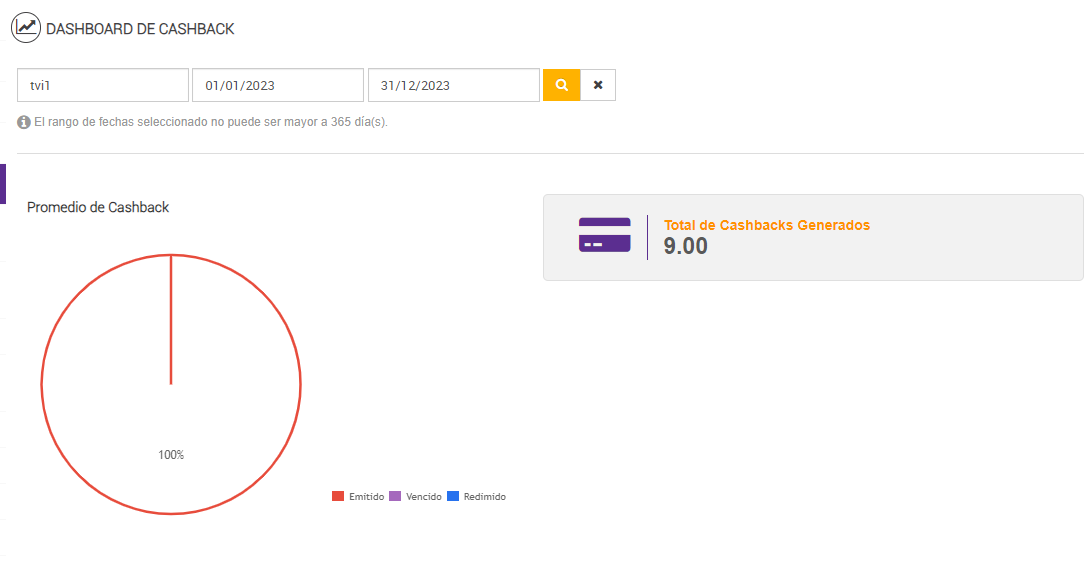Toggle the purple Vencido legend swatch

[395, 497]
